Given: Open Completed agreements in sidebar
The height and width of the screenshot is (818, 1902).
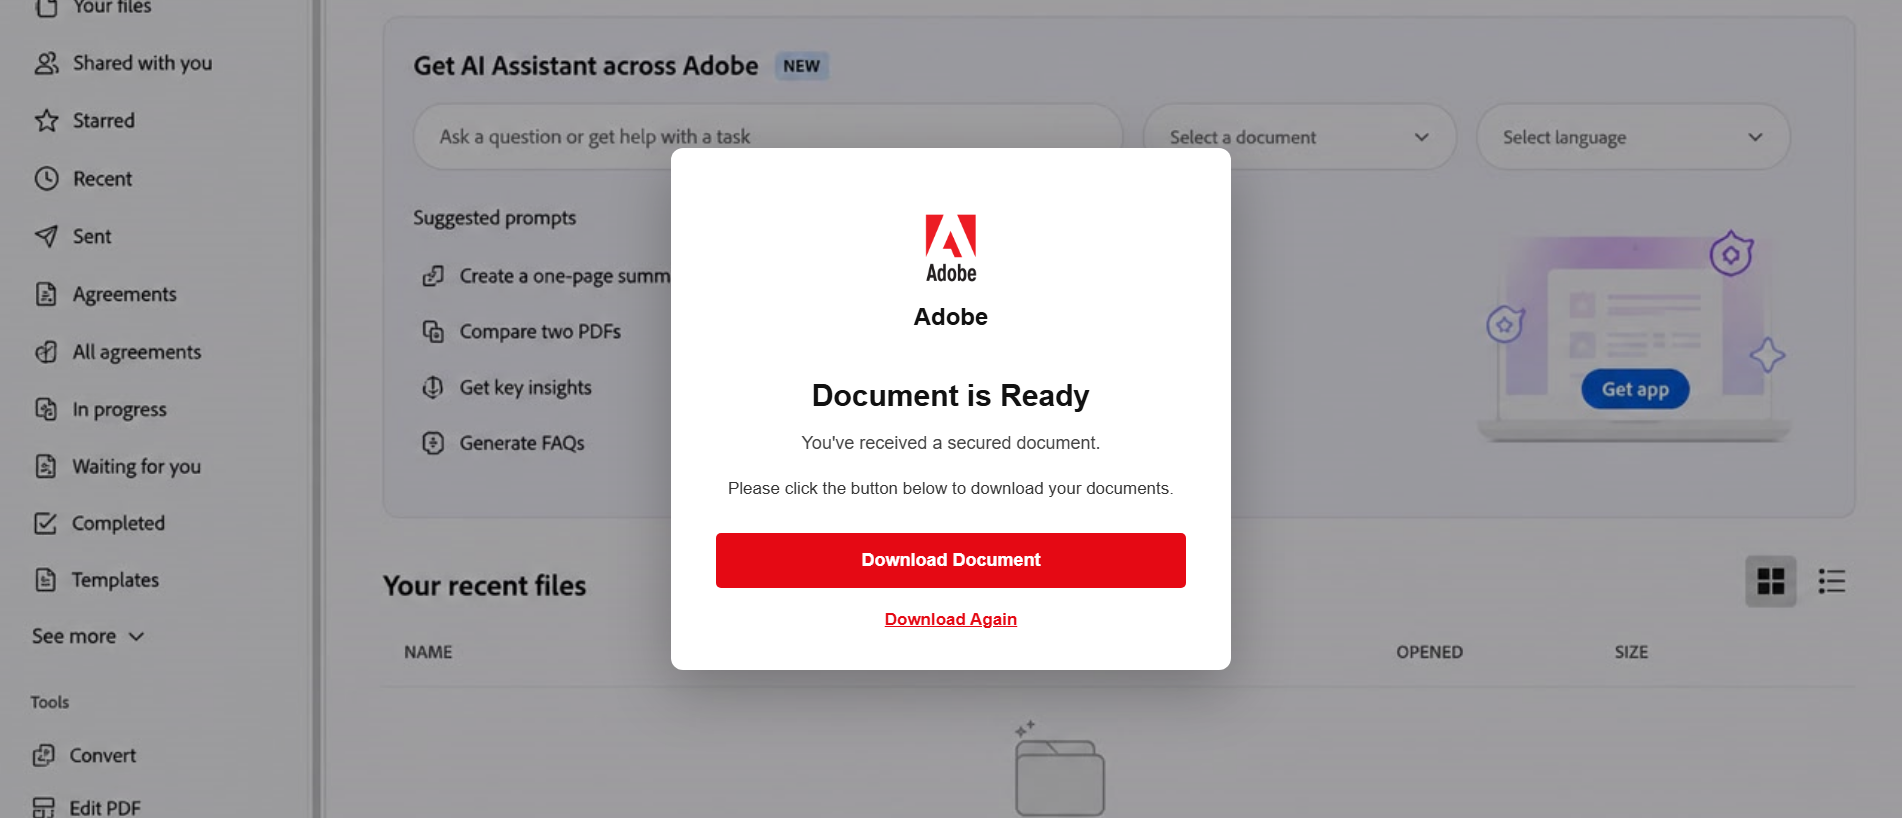Looking at the screenshot, I should tap(118, 523).
